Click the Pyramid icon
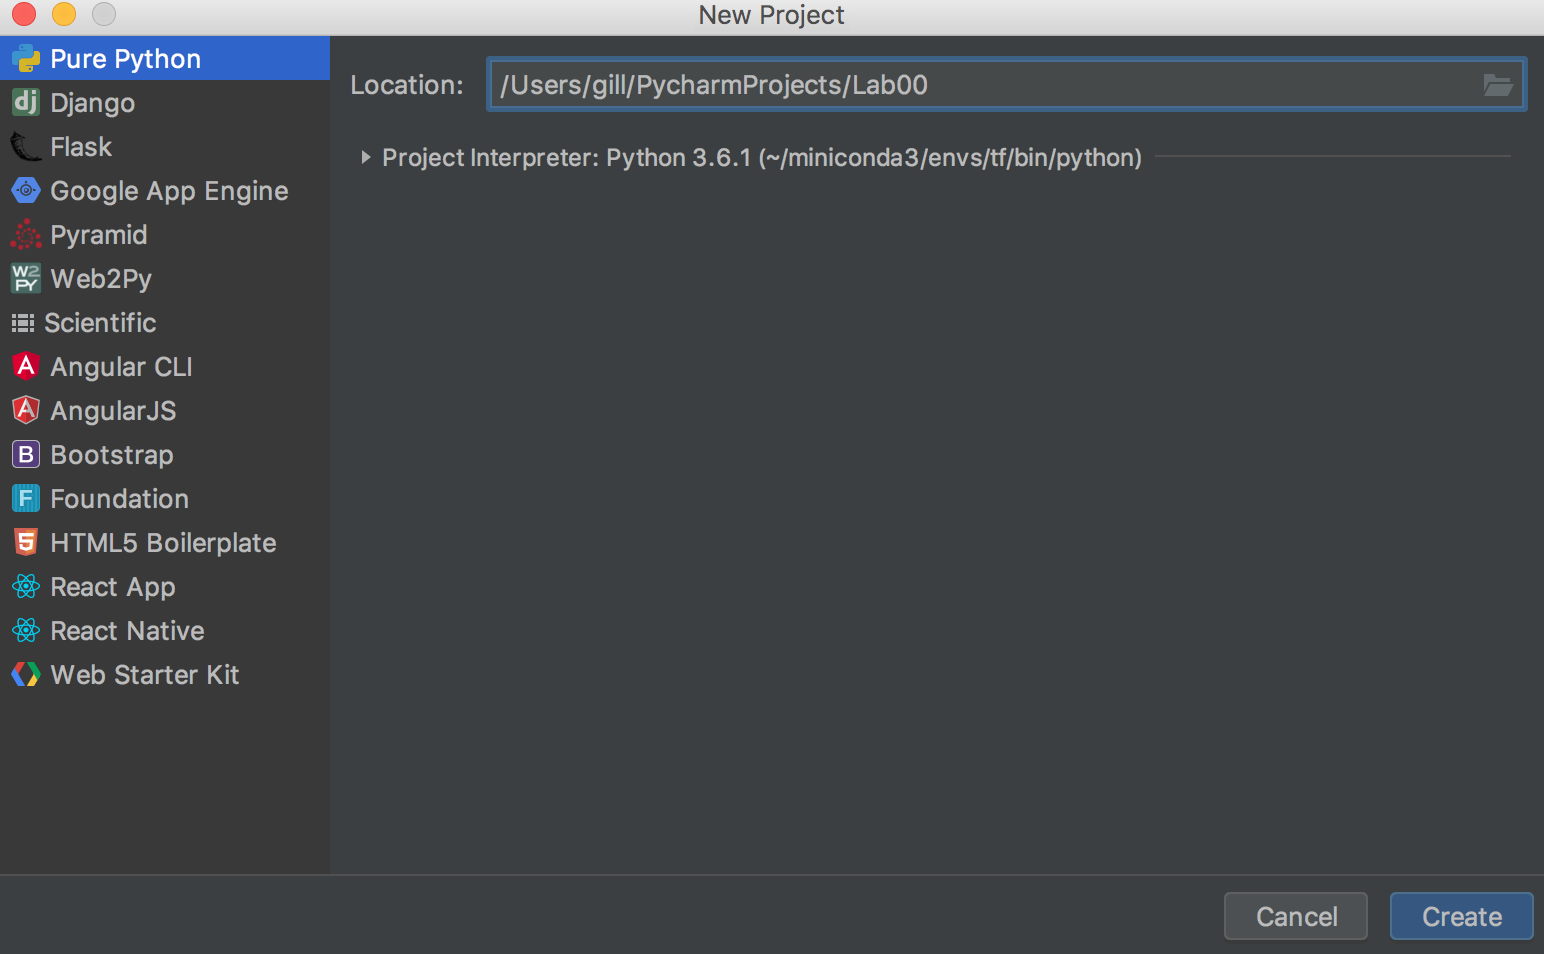Screen dimensions: 1544x954 coord(25,234)
